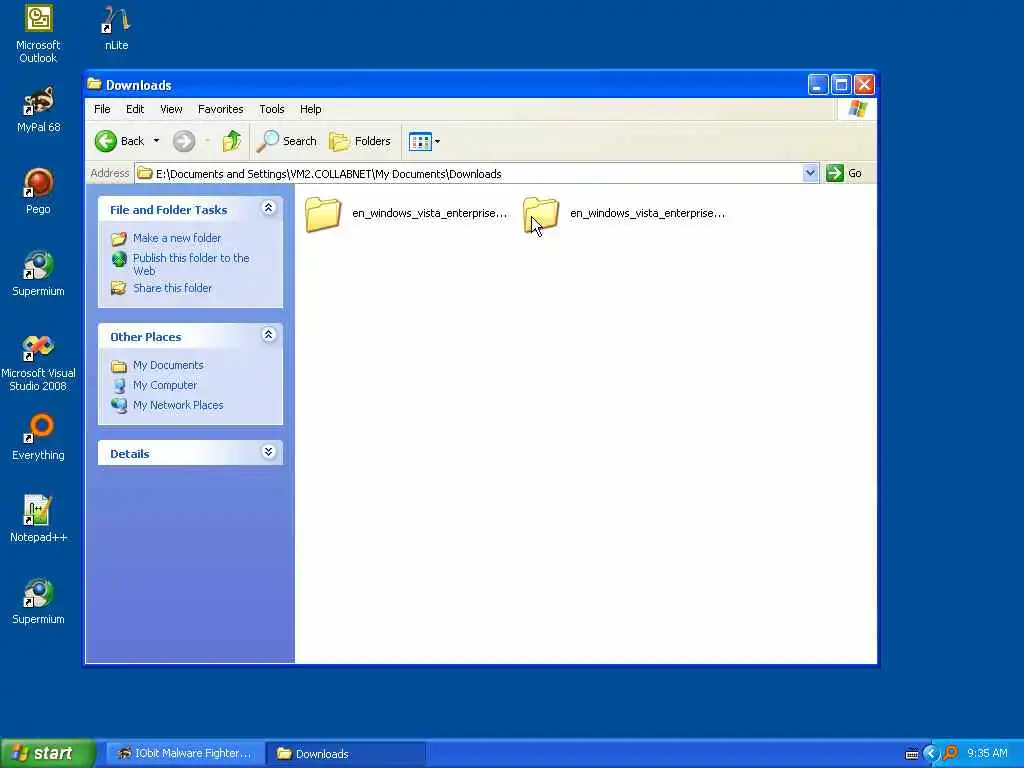Open the Edit menu
This screenshot has height=768, width=1024.
(135, 109)
